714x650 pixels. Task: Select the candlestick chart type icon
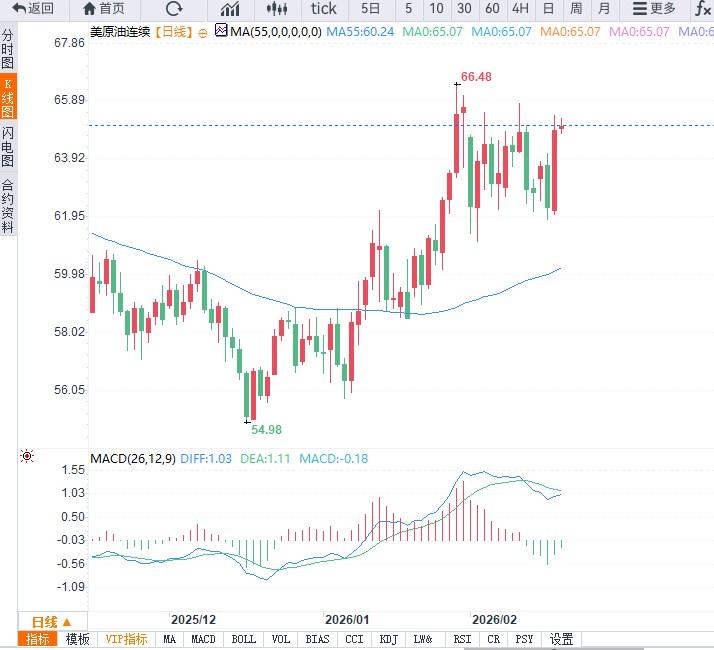[279, 9]
